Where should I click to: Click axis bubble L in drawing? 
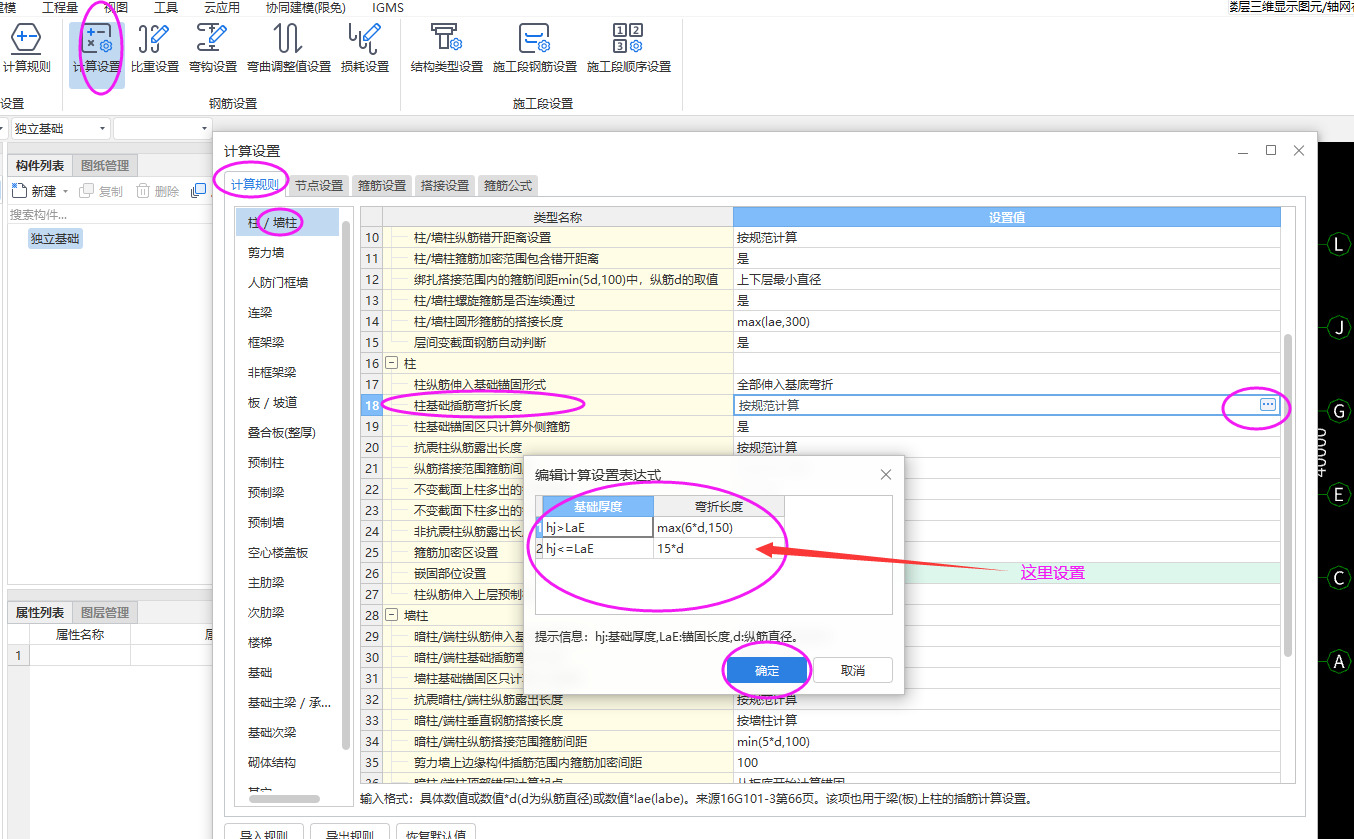tap(1339, 244)
